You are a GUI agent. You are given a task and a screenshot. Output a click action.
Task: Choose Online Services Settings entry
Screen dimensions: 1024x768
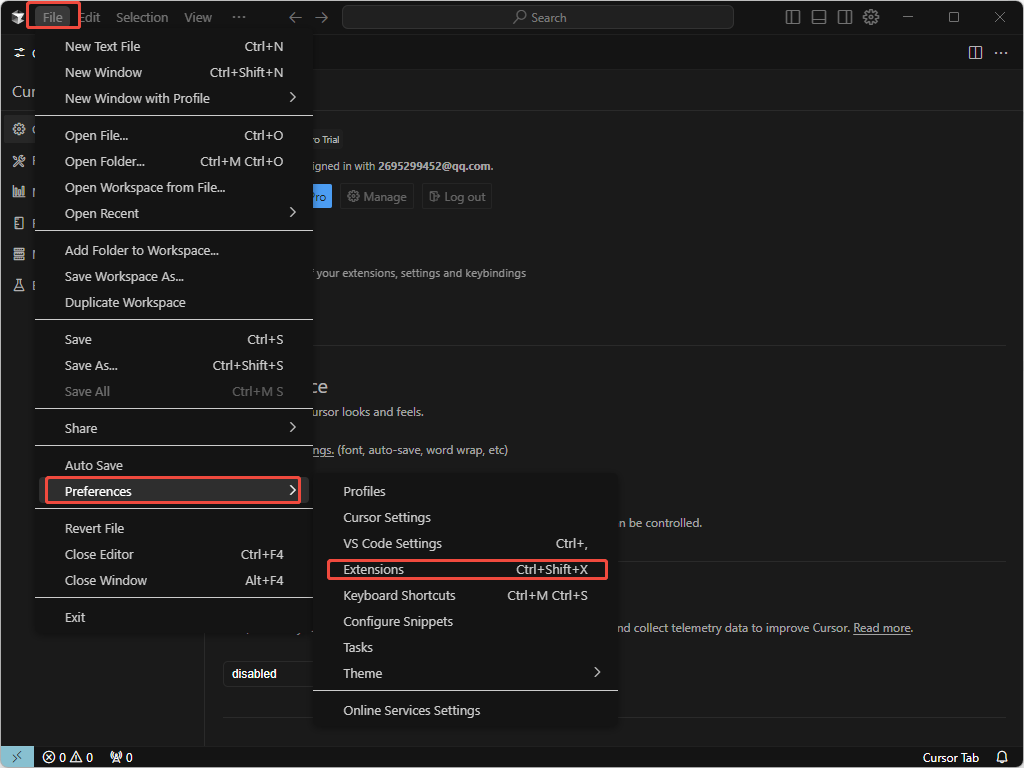pos(466,711)
